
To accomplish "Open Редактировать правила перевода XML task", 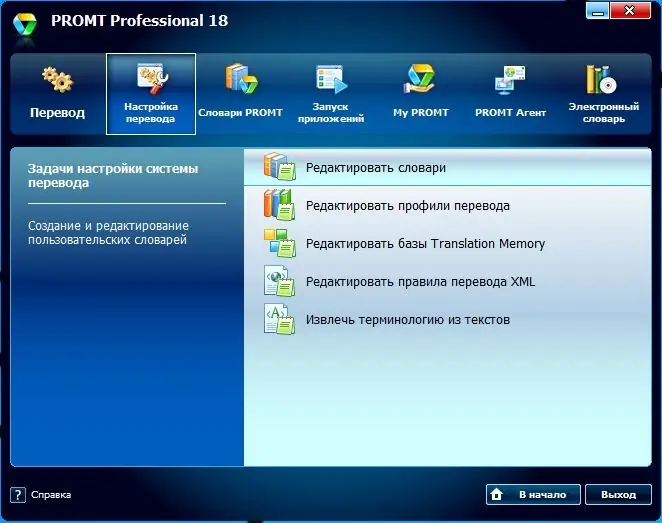I will tap(448, 282).
